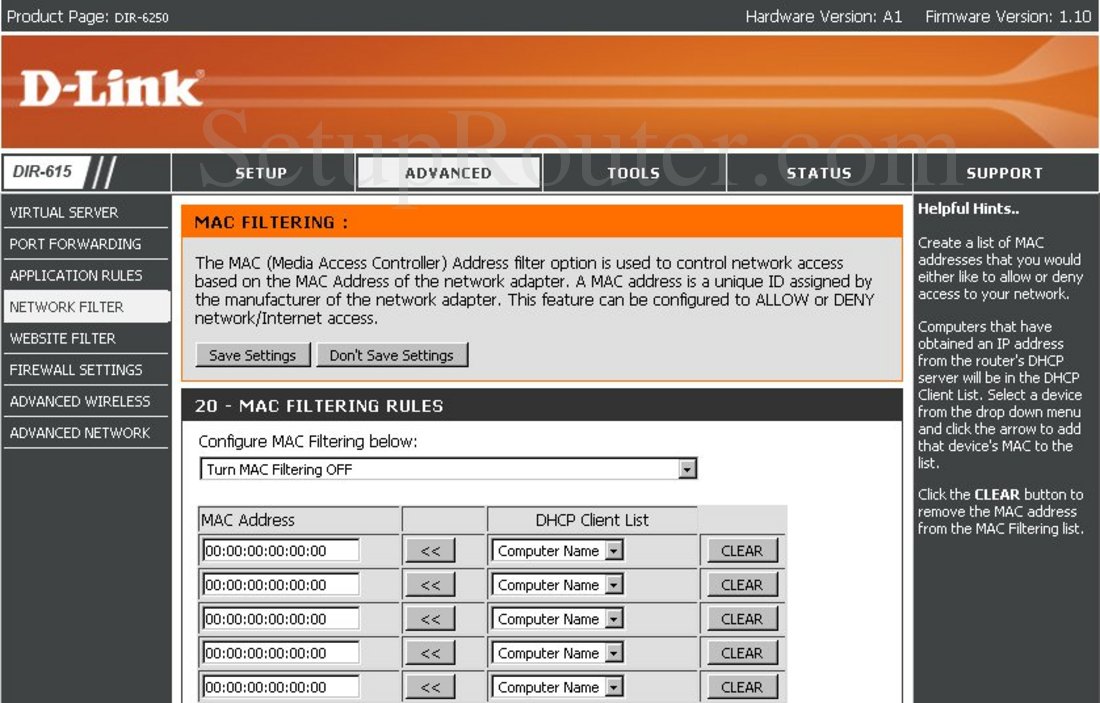
Task: Open the first row Computer Name dropdown
Action: [558, 551]
